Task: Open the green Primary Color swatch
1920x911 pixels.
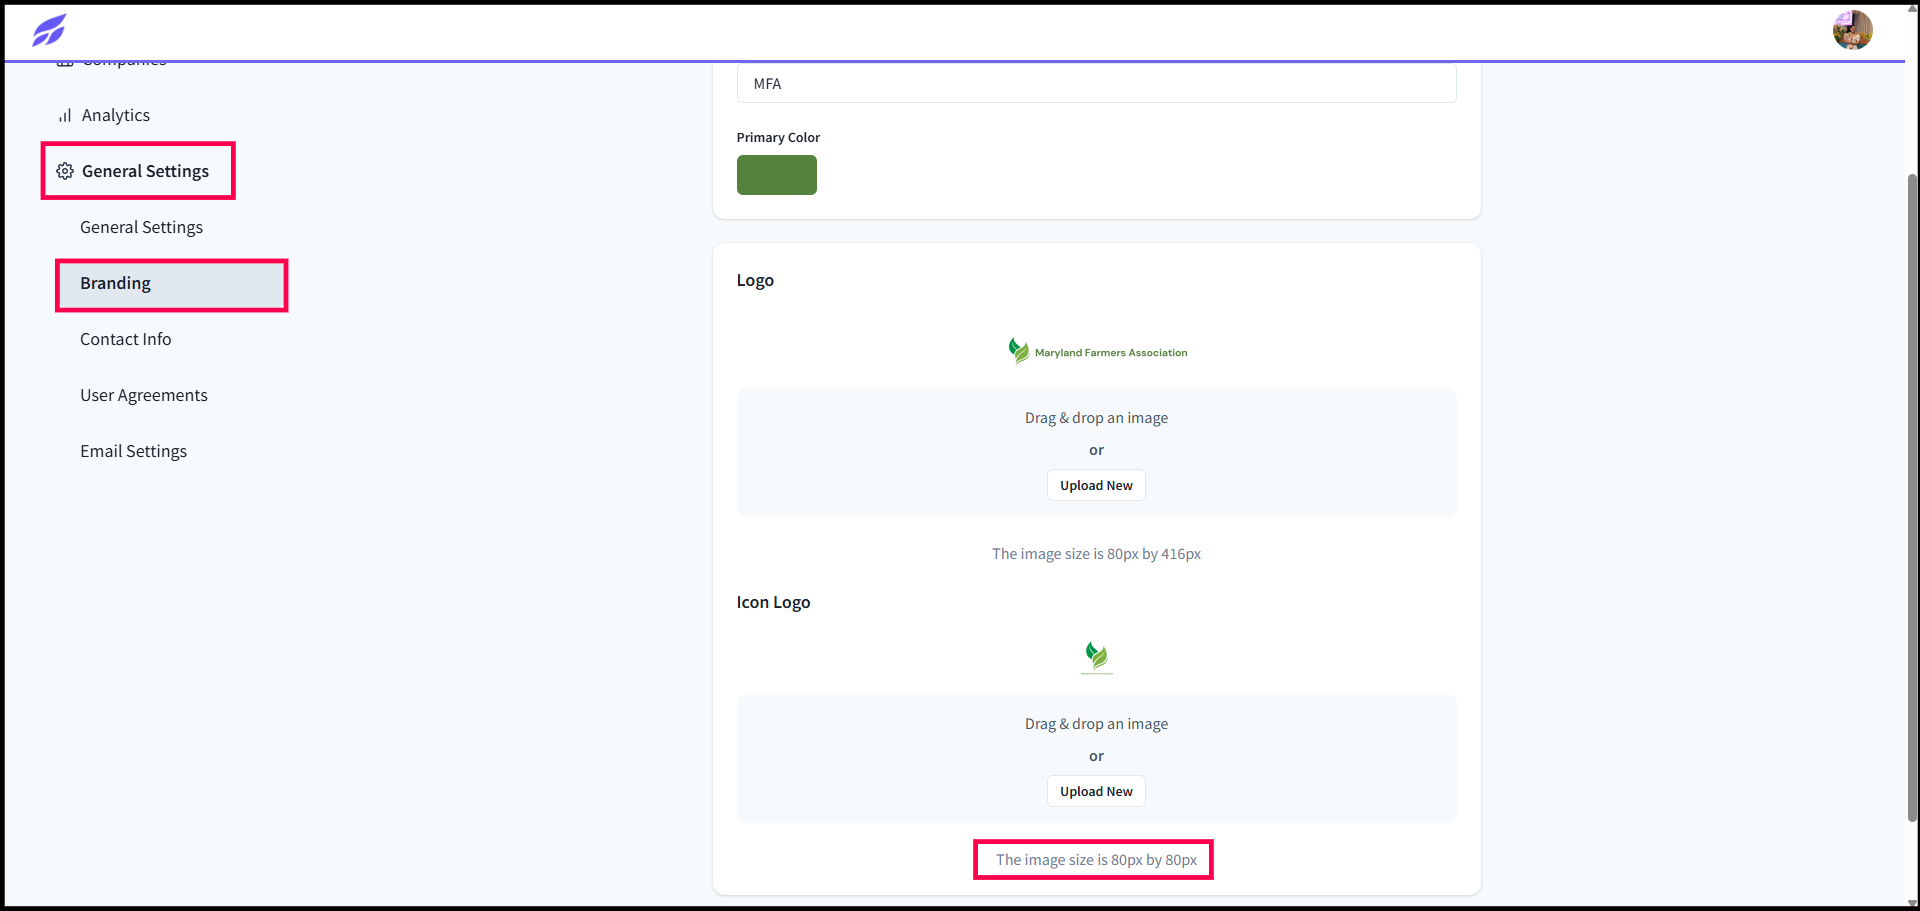Action: coord(777,175)
